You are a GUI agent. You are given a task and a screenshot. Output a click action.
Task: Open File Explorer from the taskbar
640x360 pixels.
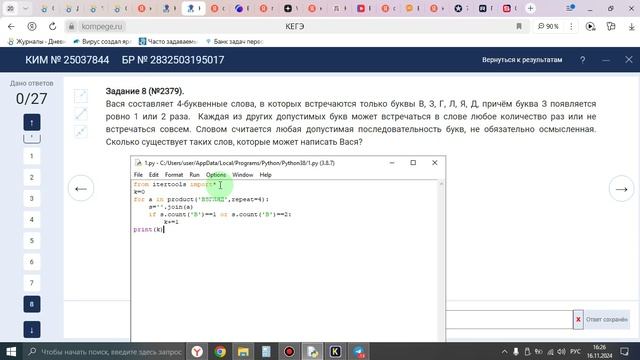click(243, 351)
